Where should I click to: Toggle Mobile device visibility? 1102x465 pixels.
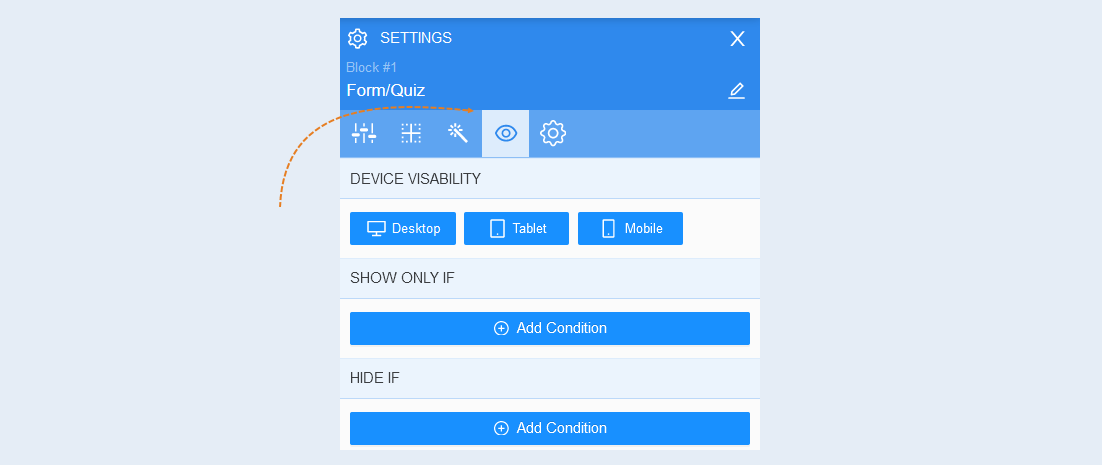coord(630,228)
